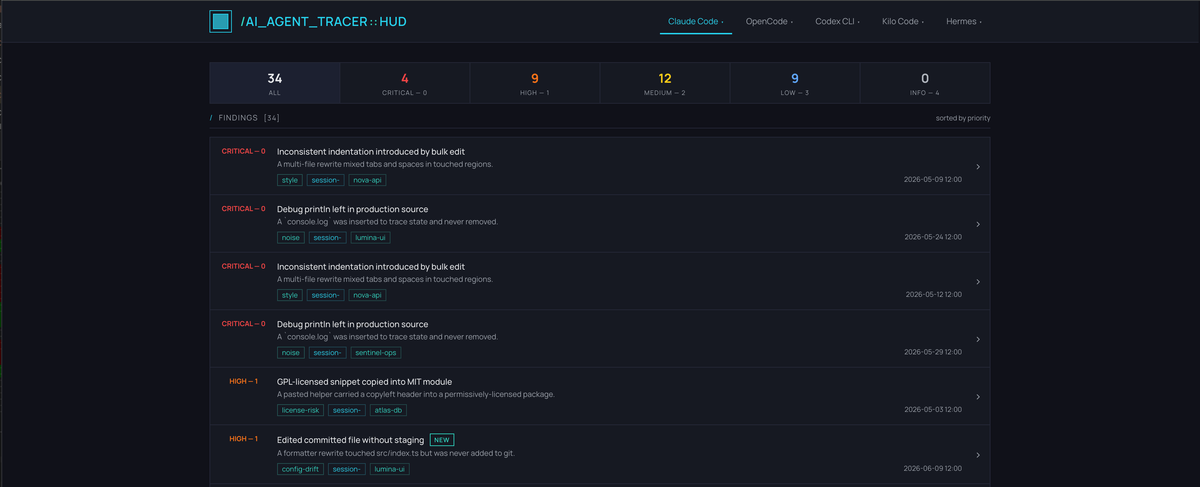Filter findings by CRITICAL count 4
This screenshot has width=1200, height=487.
(405, 83)
